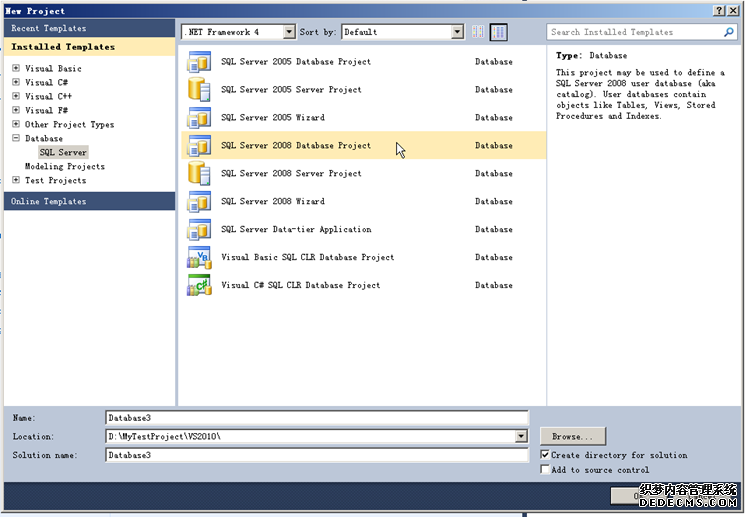Click the SQL Server 2008 Wizard icon
748x517 pixels.
199,202
